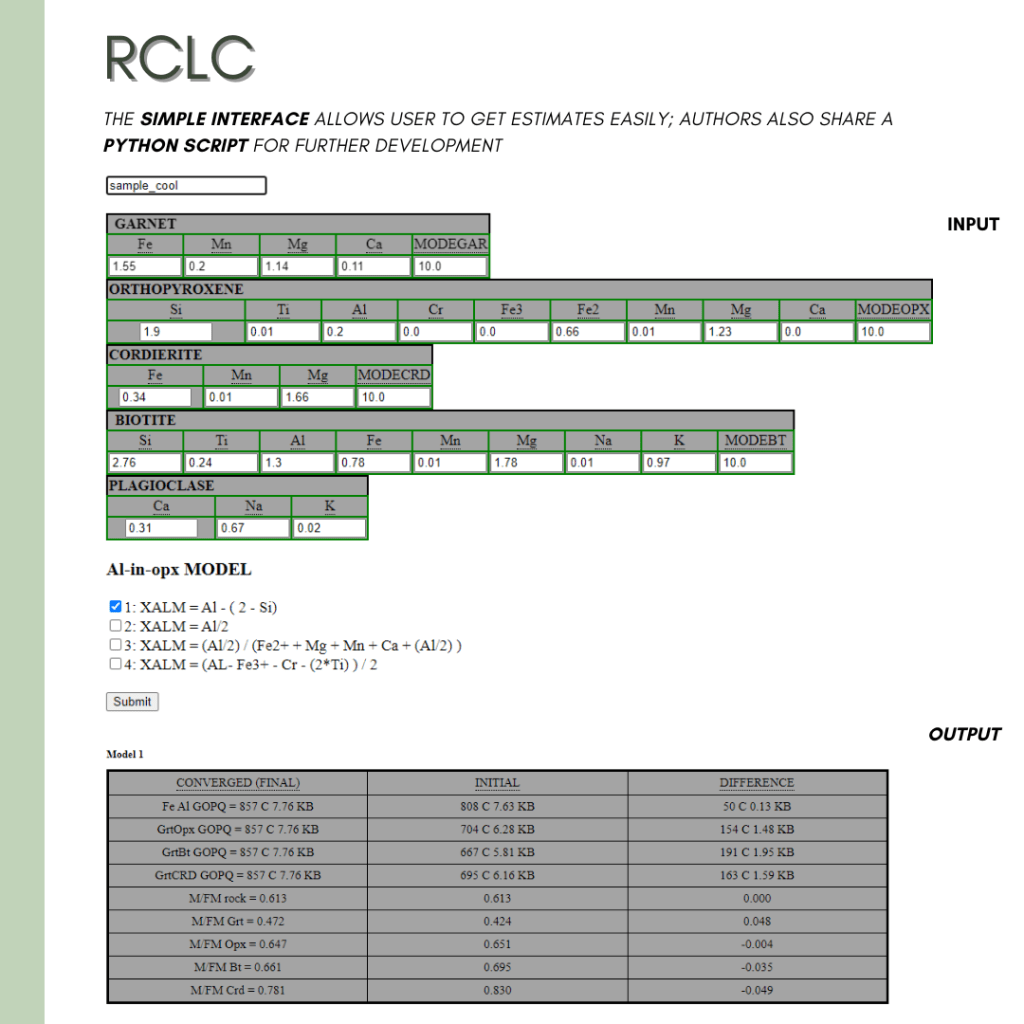Viewport: 1024px width, 1024px height.
Task: Click the Garnet MODEGAR input
Action: point(450,267)
